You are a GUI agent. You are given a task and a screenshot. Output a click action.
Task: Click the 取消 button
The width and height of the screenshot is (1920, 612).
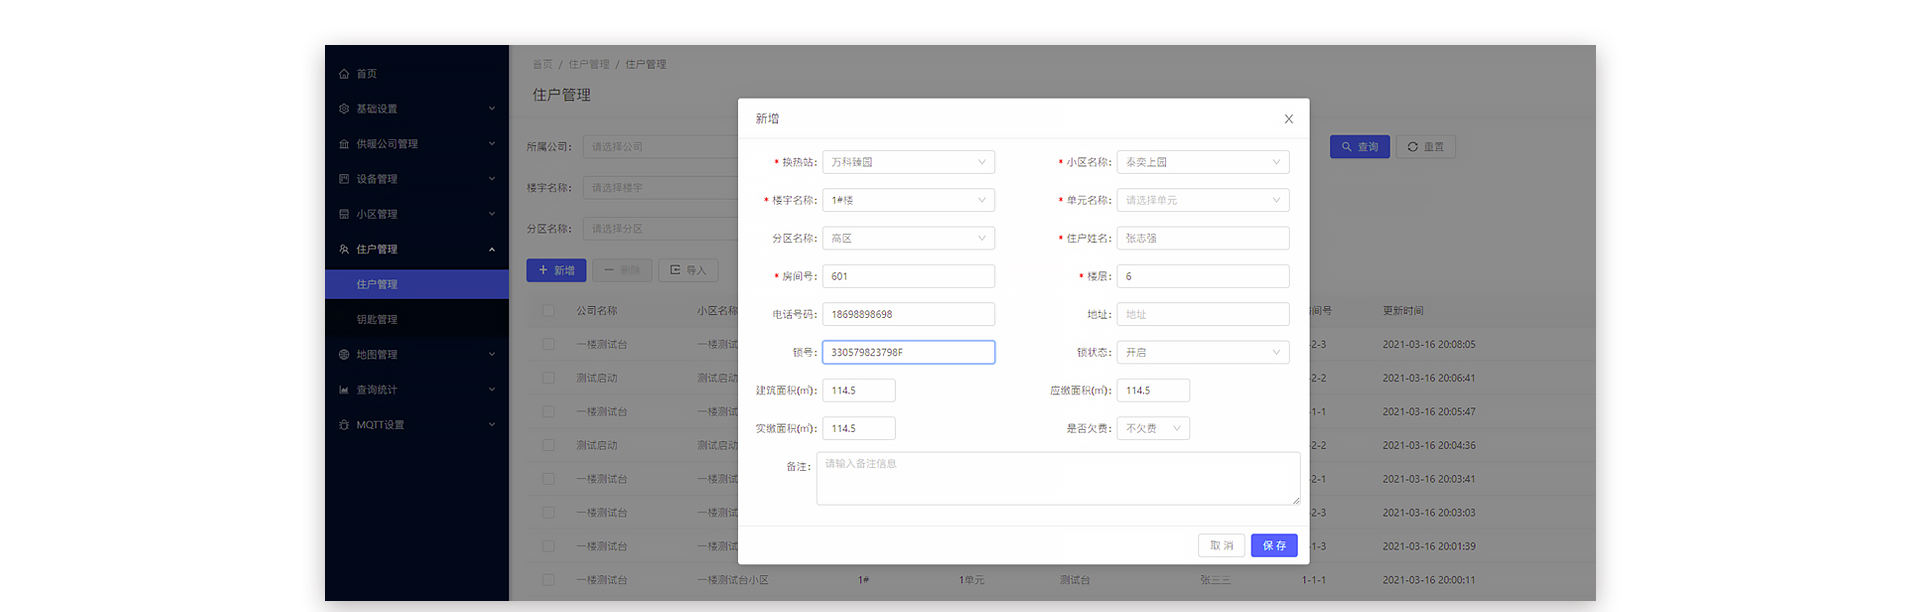pyautogui.click(x=1221, y=545)
